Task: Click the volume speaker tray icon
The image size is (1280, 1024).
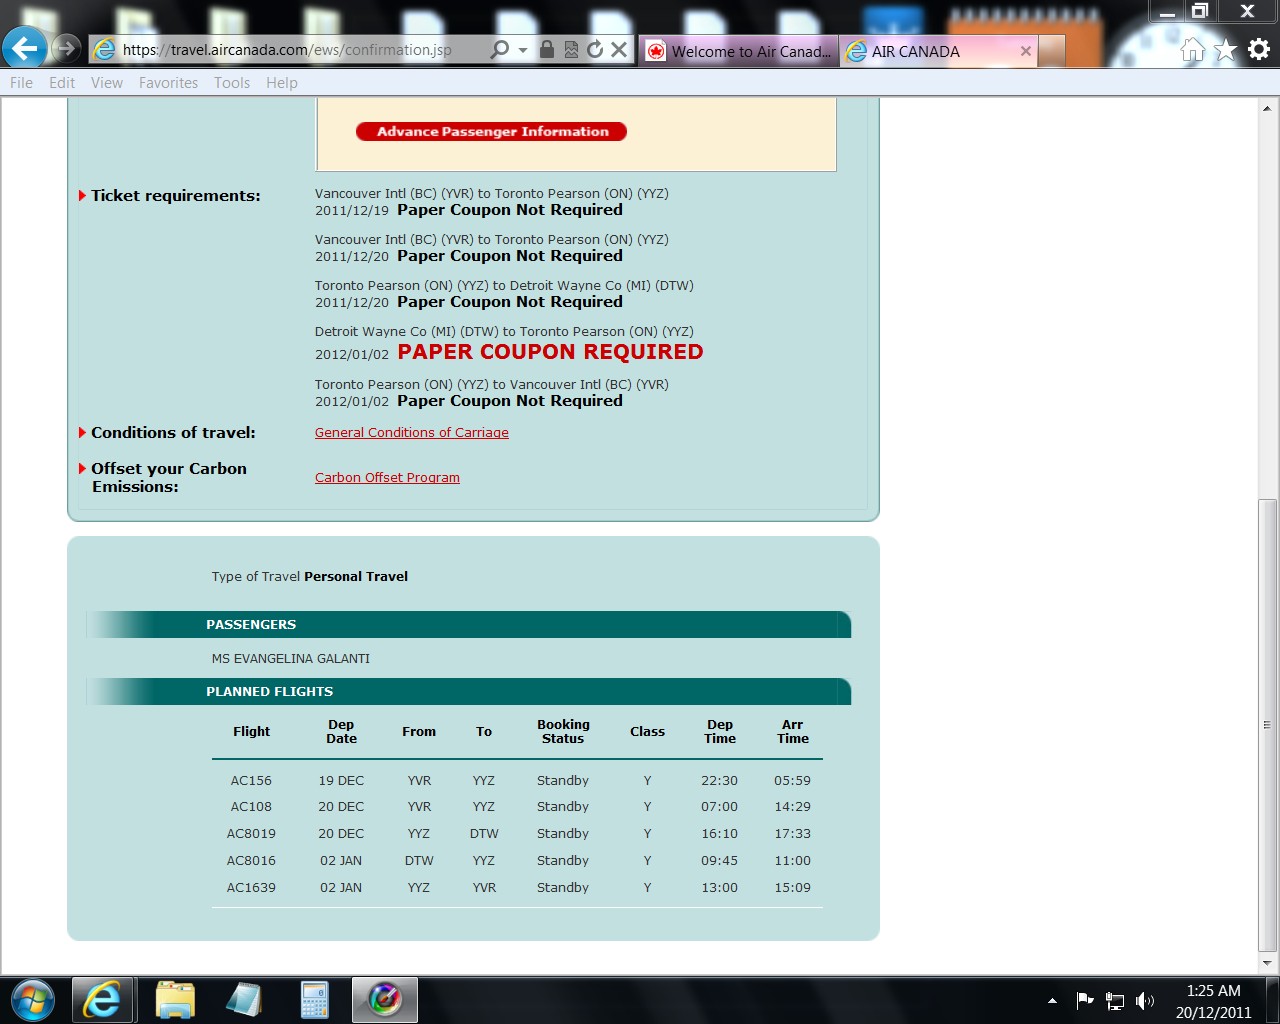Action: point(1146,1001)
